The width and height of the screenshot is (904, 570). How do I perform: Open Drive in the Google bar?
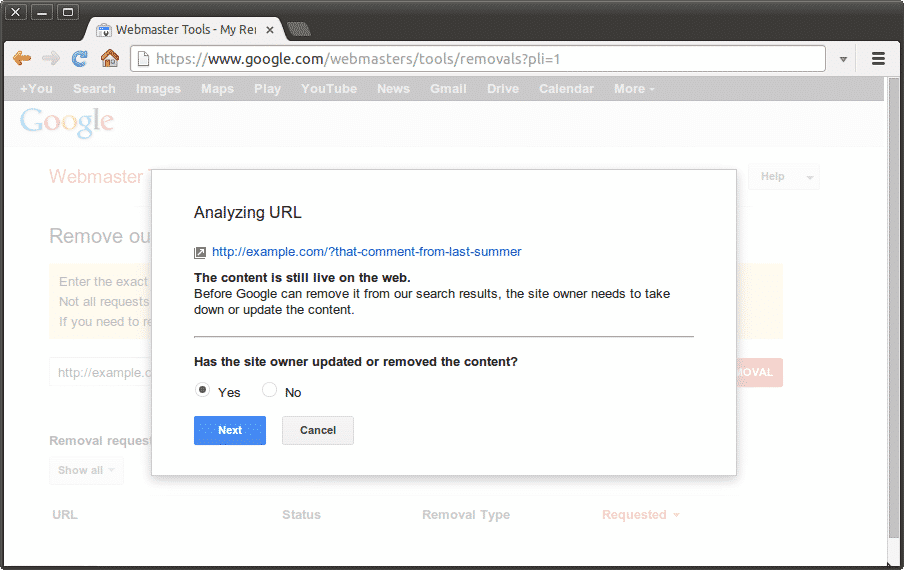503,89
